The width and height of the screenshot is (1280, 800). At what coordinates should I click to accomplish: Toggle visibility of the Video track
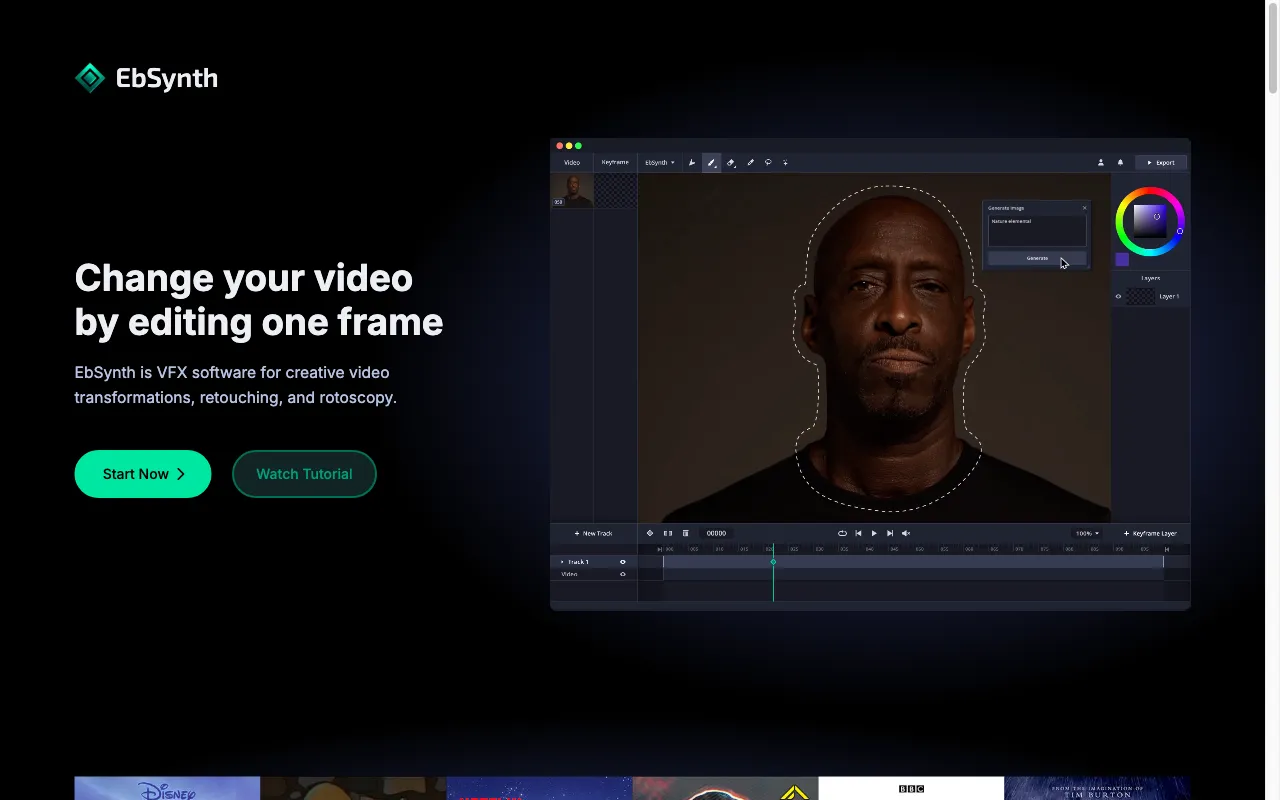point(622,574)
